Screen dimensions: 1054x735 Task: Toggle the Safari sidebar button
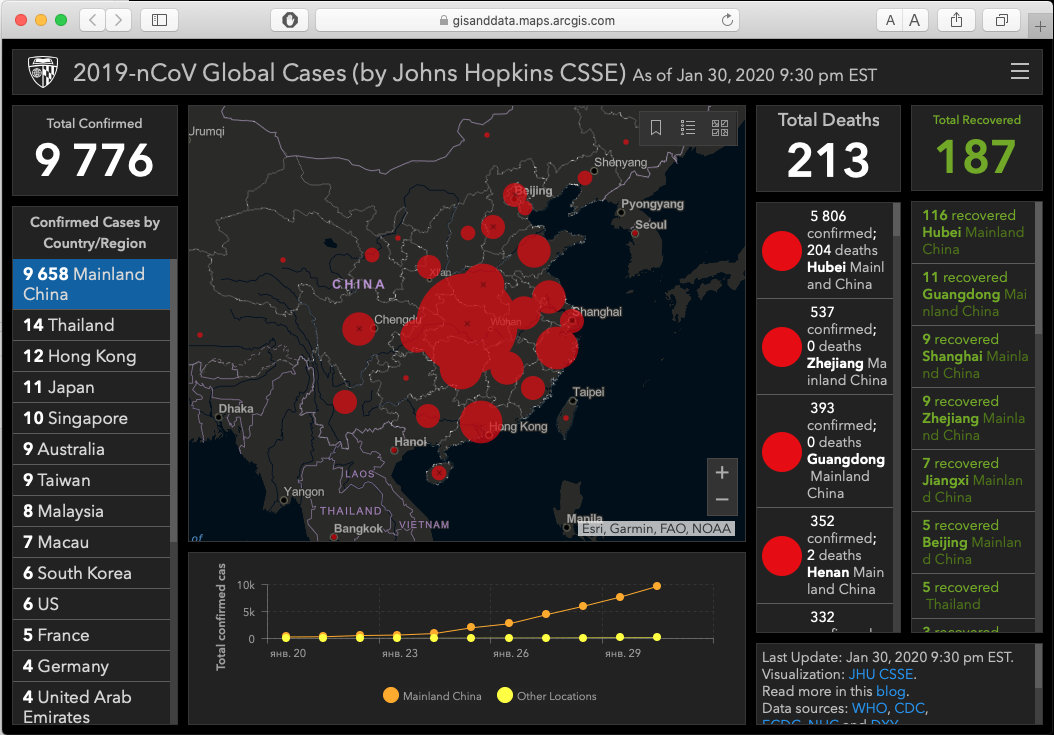159,20
